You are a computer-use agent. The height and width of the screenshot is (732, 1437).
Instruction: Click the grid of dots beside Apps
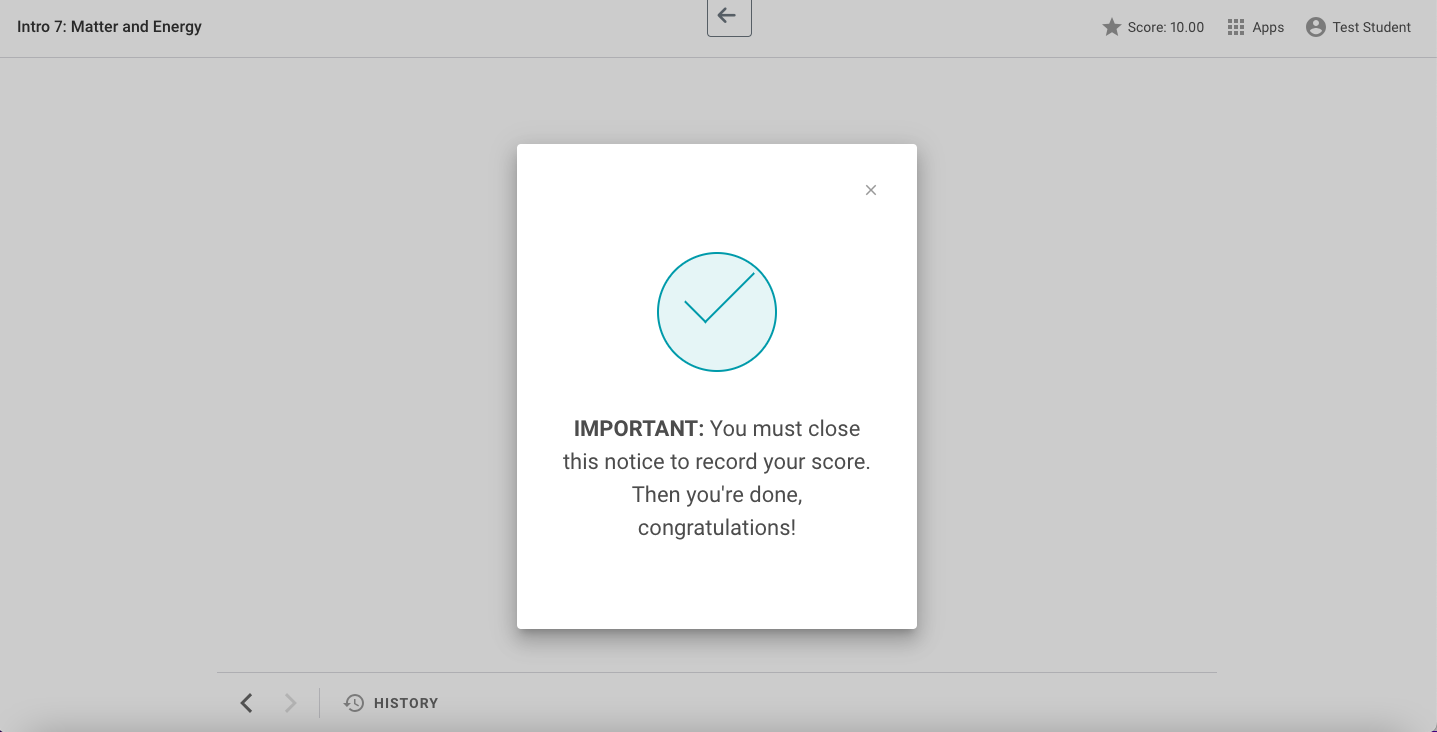1235,27
